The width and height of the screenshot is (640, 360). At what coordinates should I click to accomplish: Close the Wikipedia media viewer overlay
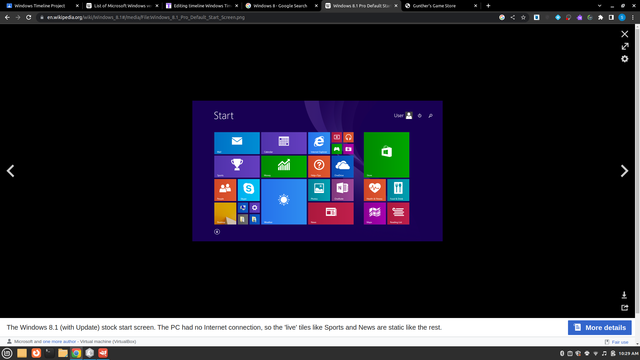point(624,34)
